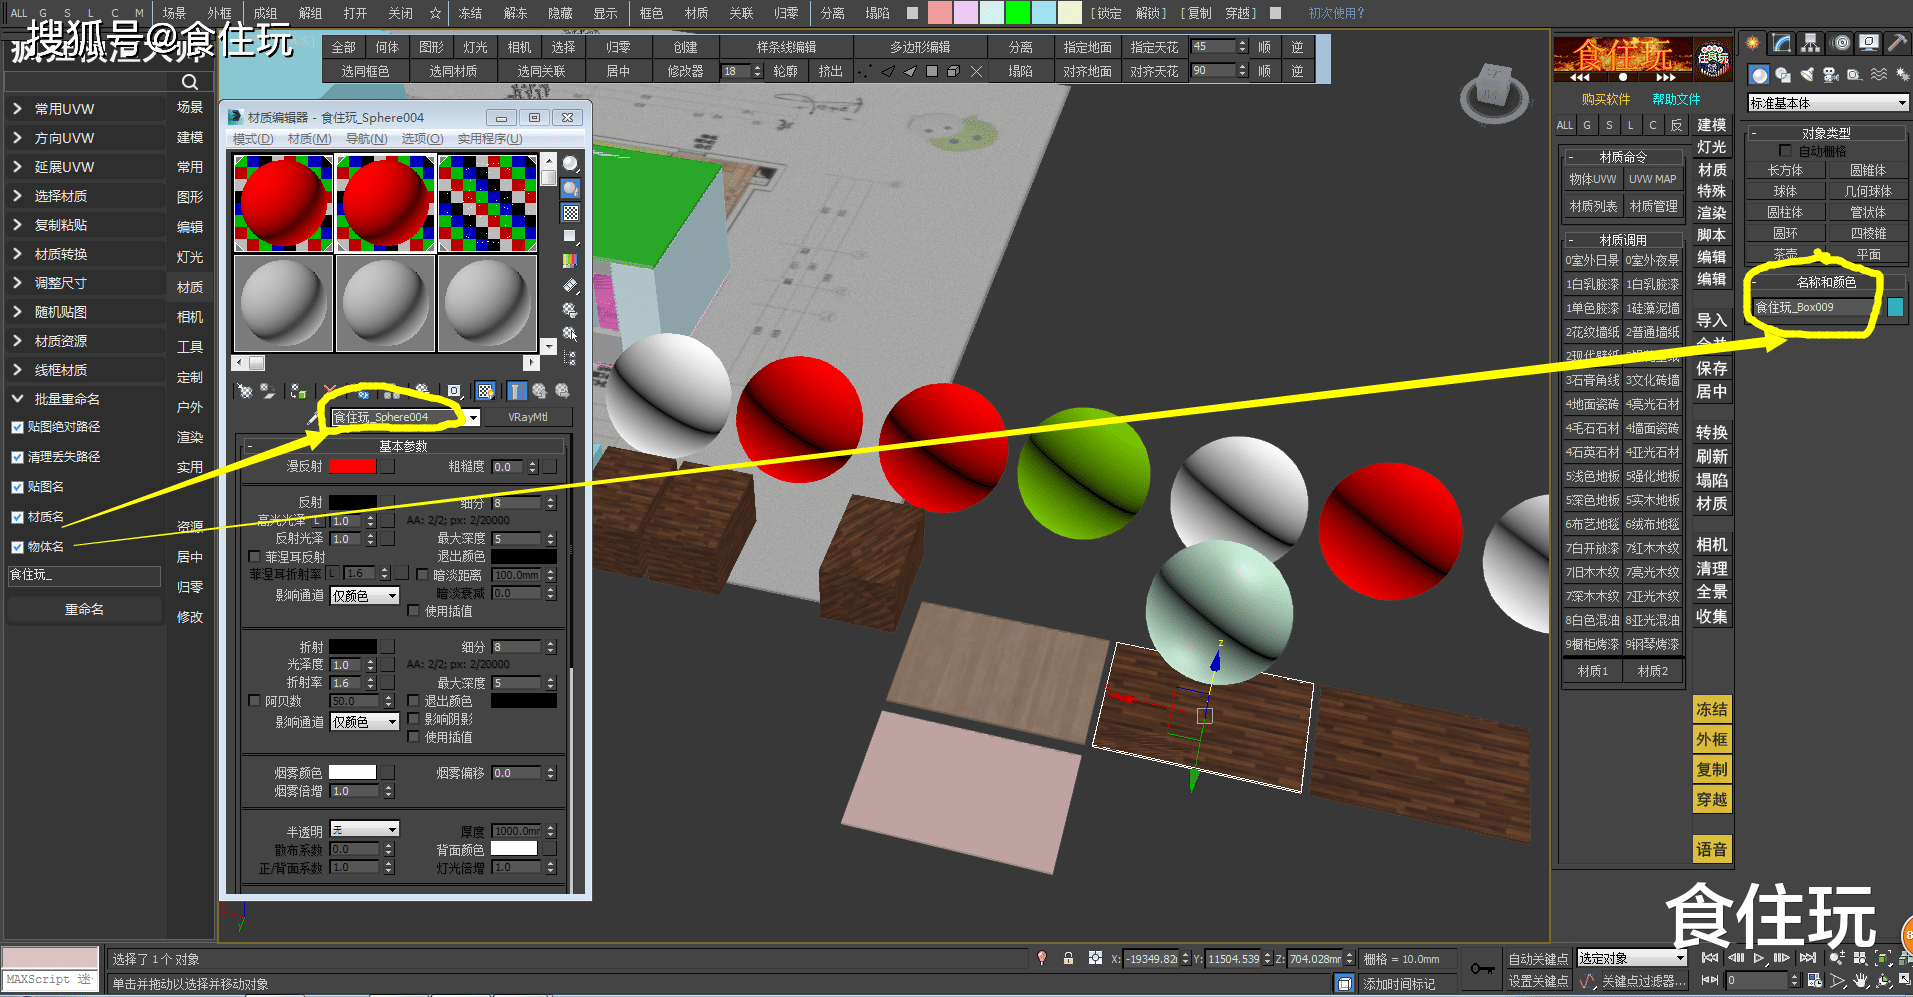Image resolution: width=1913 pixels, height=997 pixels.
Task: Toggle the 材质名 checkbox
Action: point(17,517)
